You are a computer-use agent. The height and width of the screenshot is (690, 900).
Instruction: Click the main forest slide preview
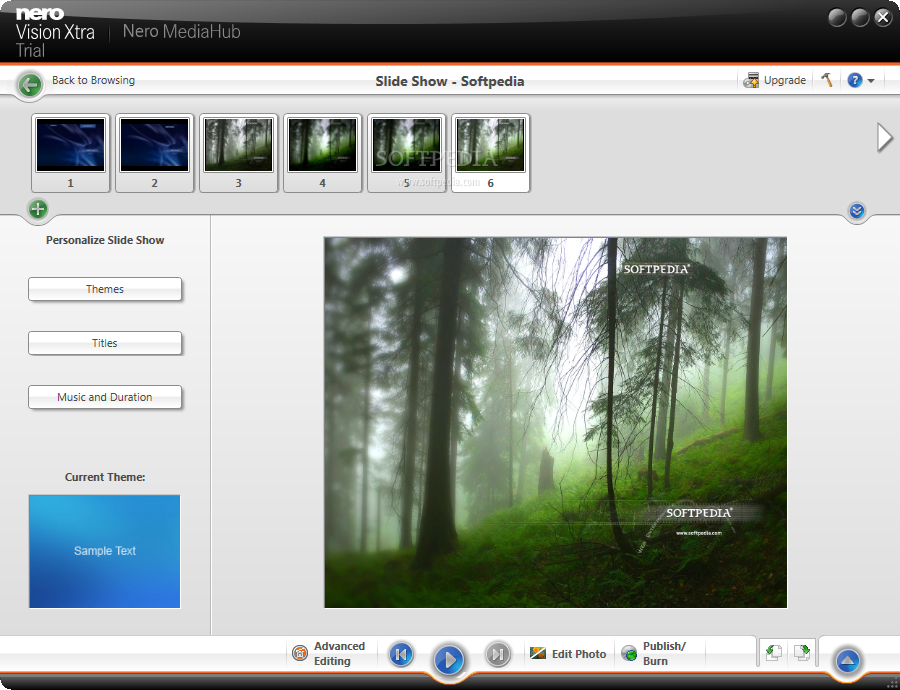click(x=555, y=422)
